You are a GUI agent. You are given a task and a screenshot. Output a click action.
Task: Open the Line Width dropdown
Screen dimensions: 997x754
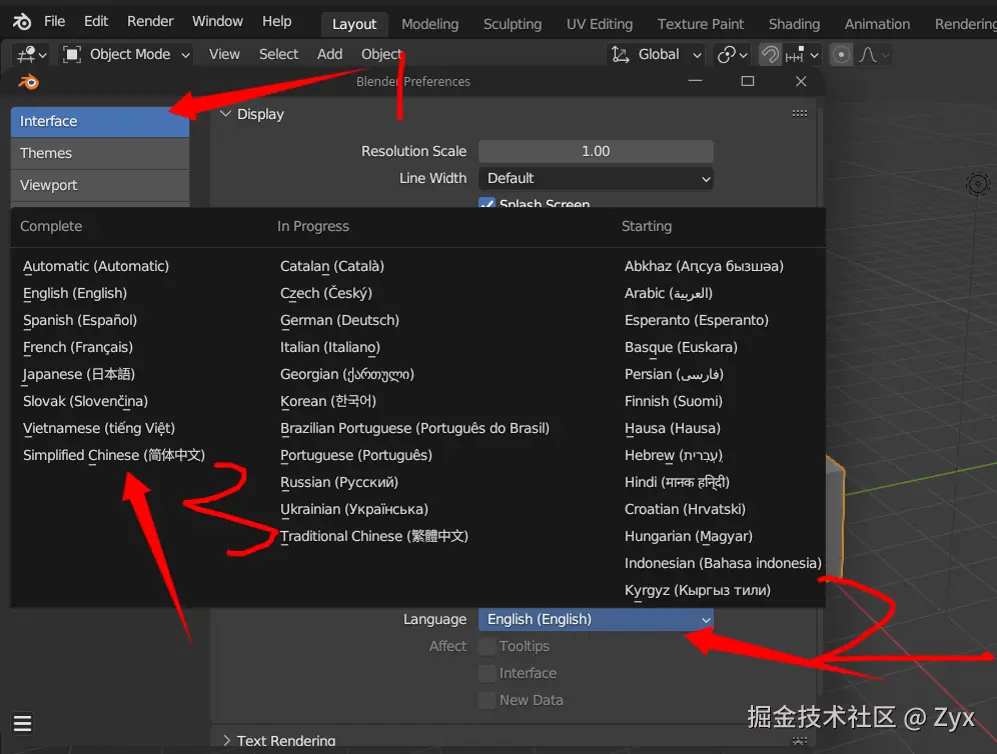pyautogui.click(x=596, y=179)
